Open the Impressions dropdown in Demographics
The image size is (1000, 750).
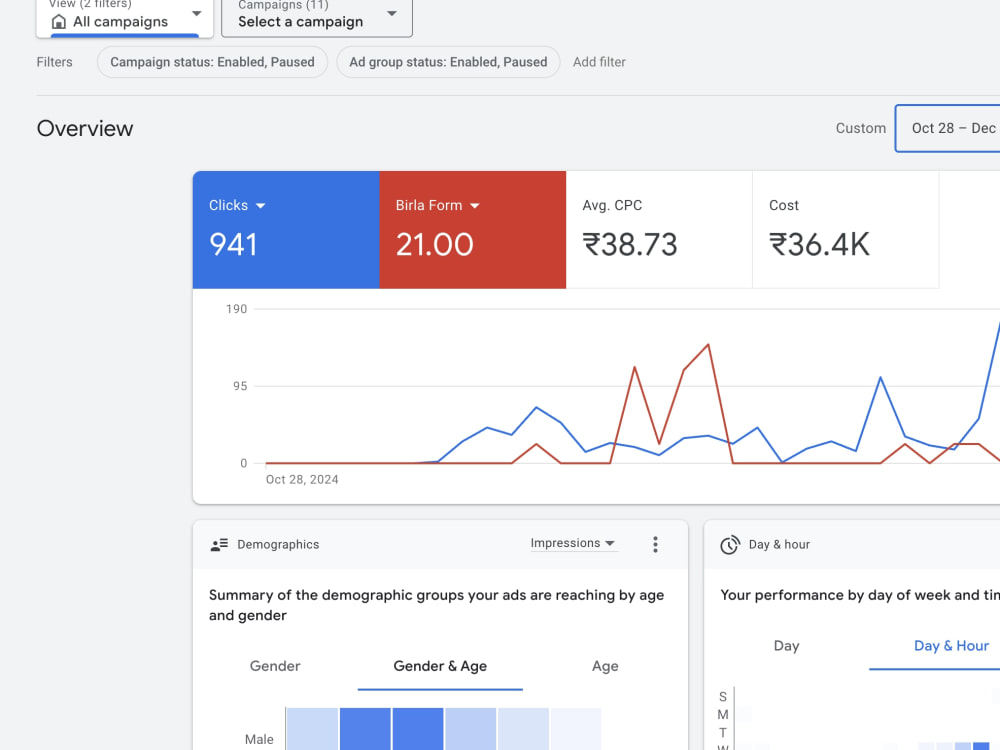573,543
